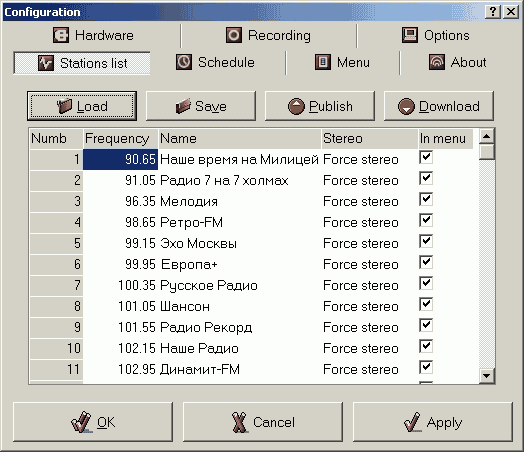Save the stations list
The width and height of the screenshot is (524, 452).
(201, 106)
